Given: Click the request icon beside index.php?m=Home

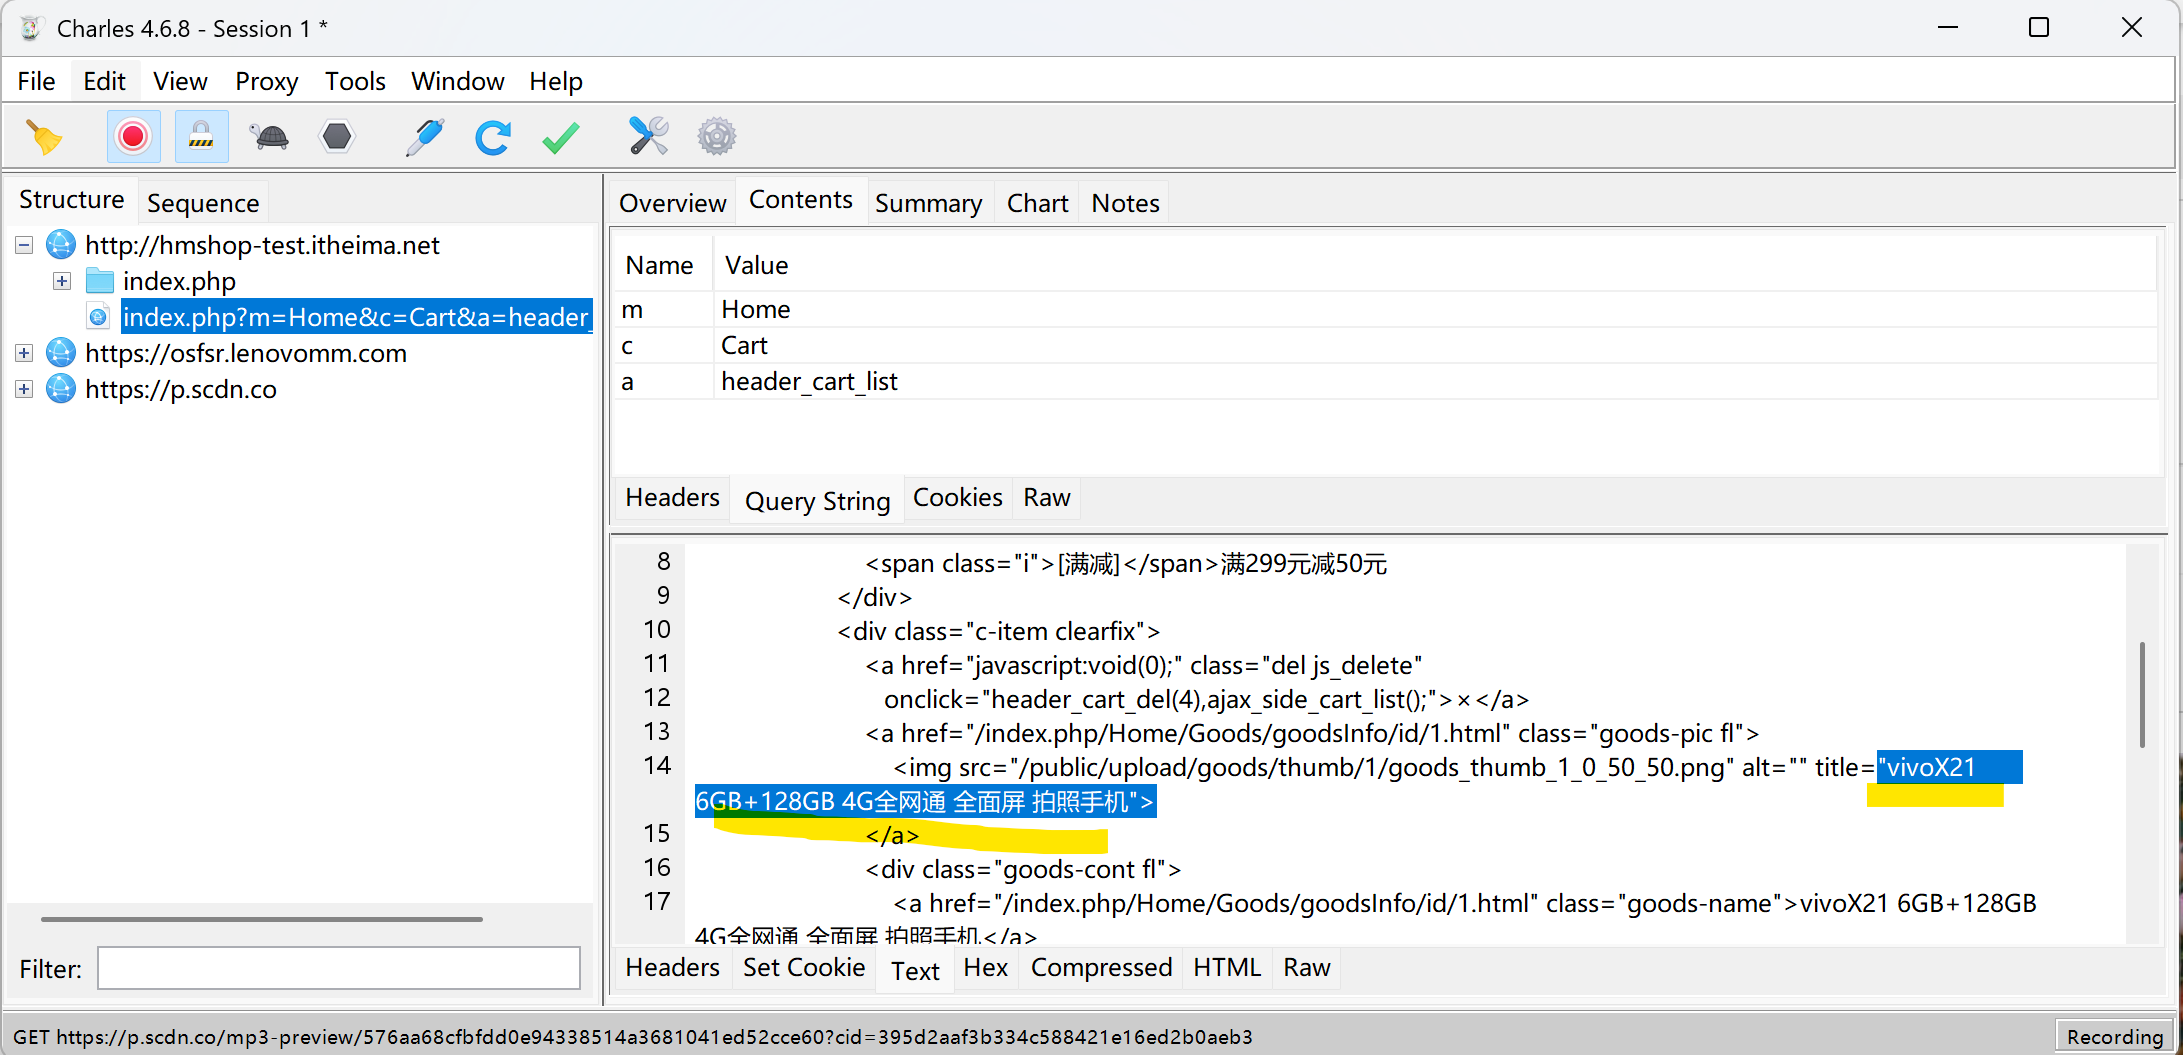Looking at the screenshot, I should coord(98,317).
